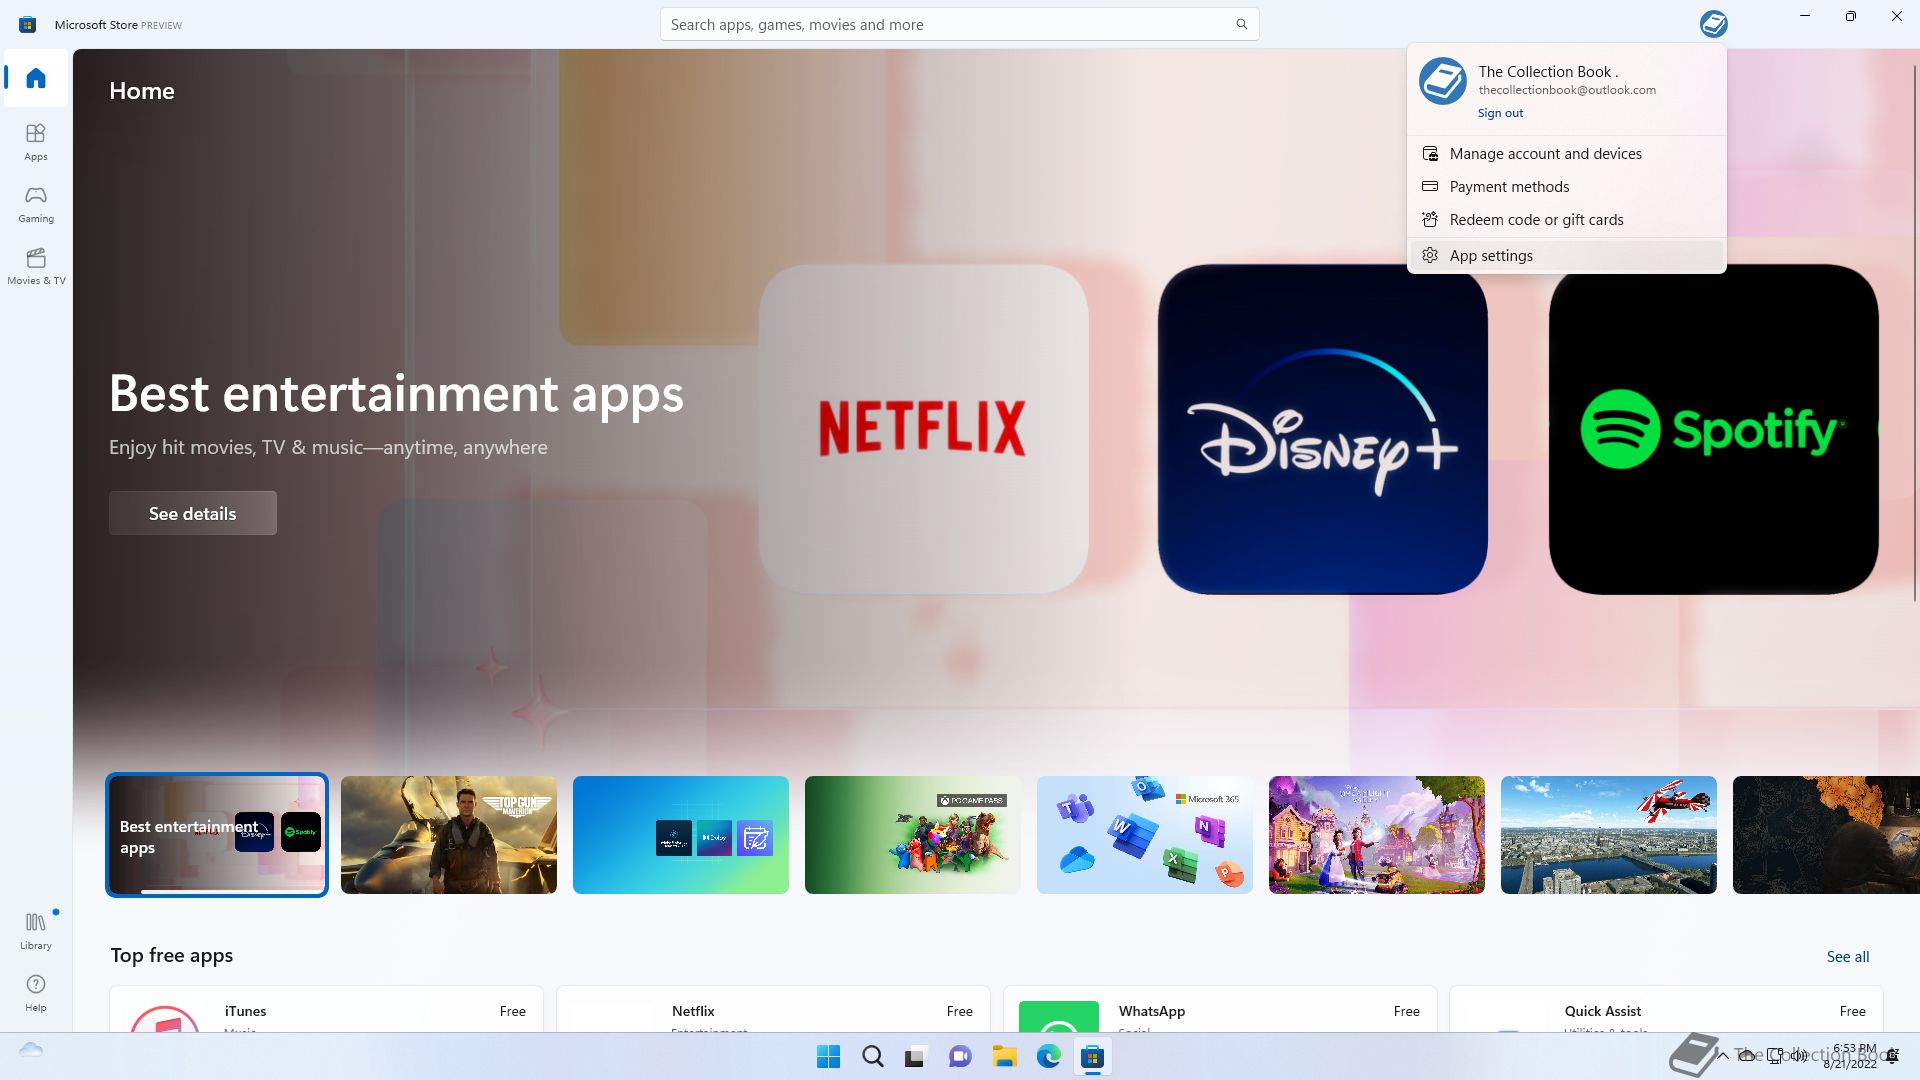Open the Apps section in sidebar

tap(36, 141)
